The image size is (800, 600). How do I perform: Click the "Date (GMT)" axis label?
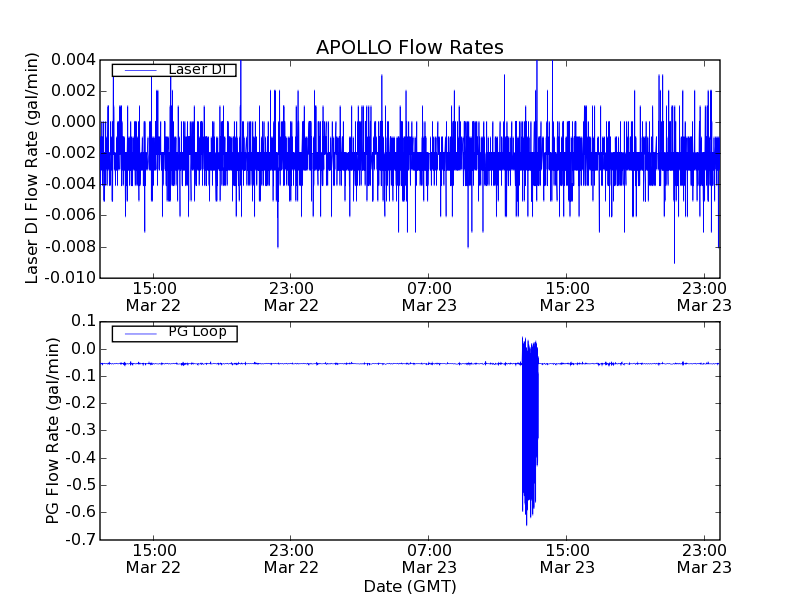[x=410, y=586]
